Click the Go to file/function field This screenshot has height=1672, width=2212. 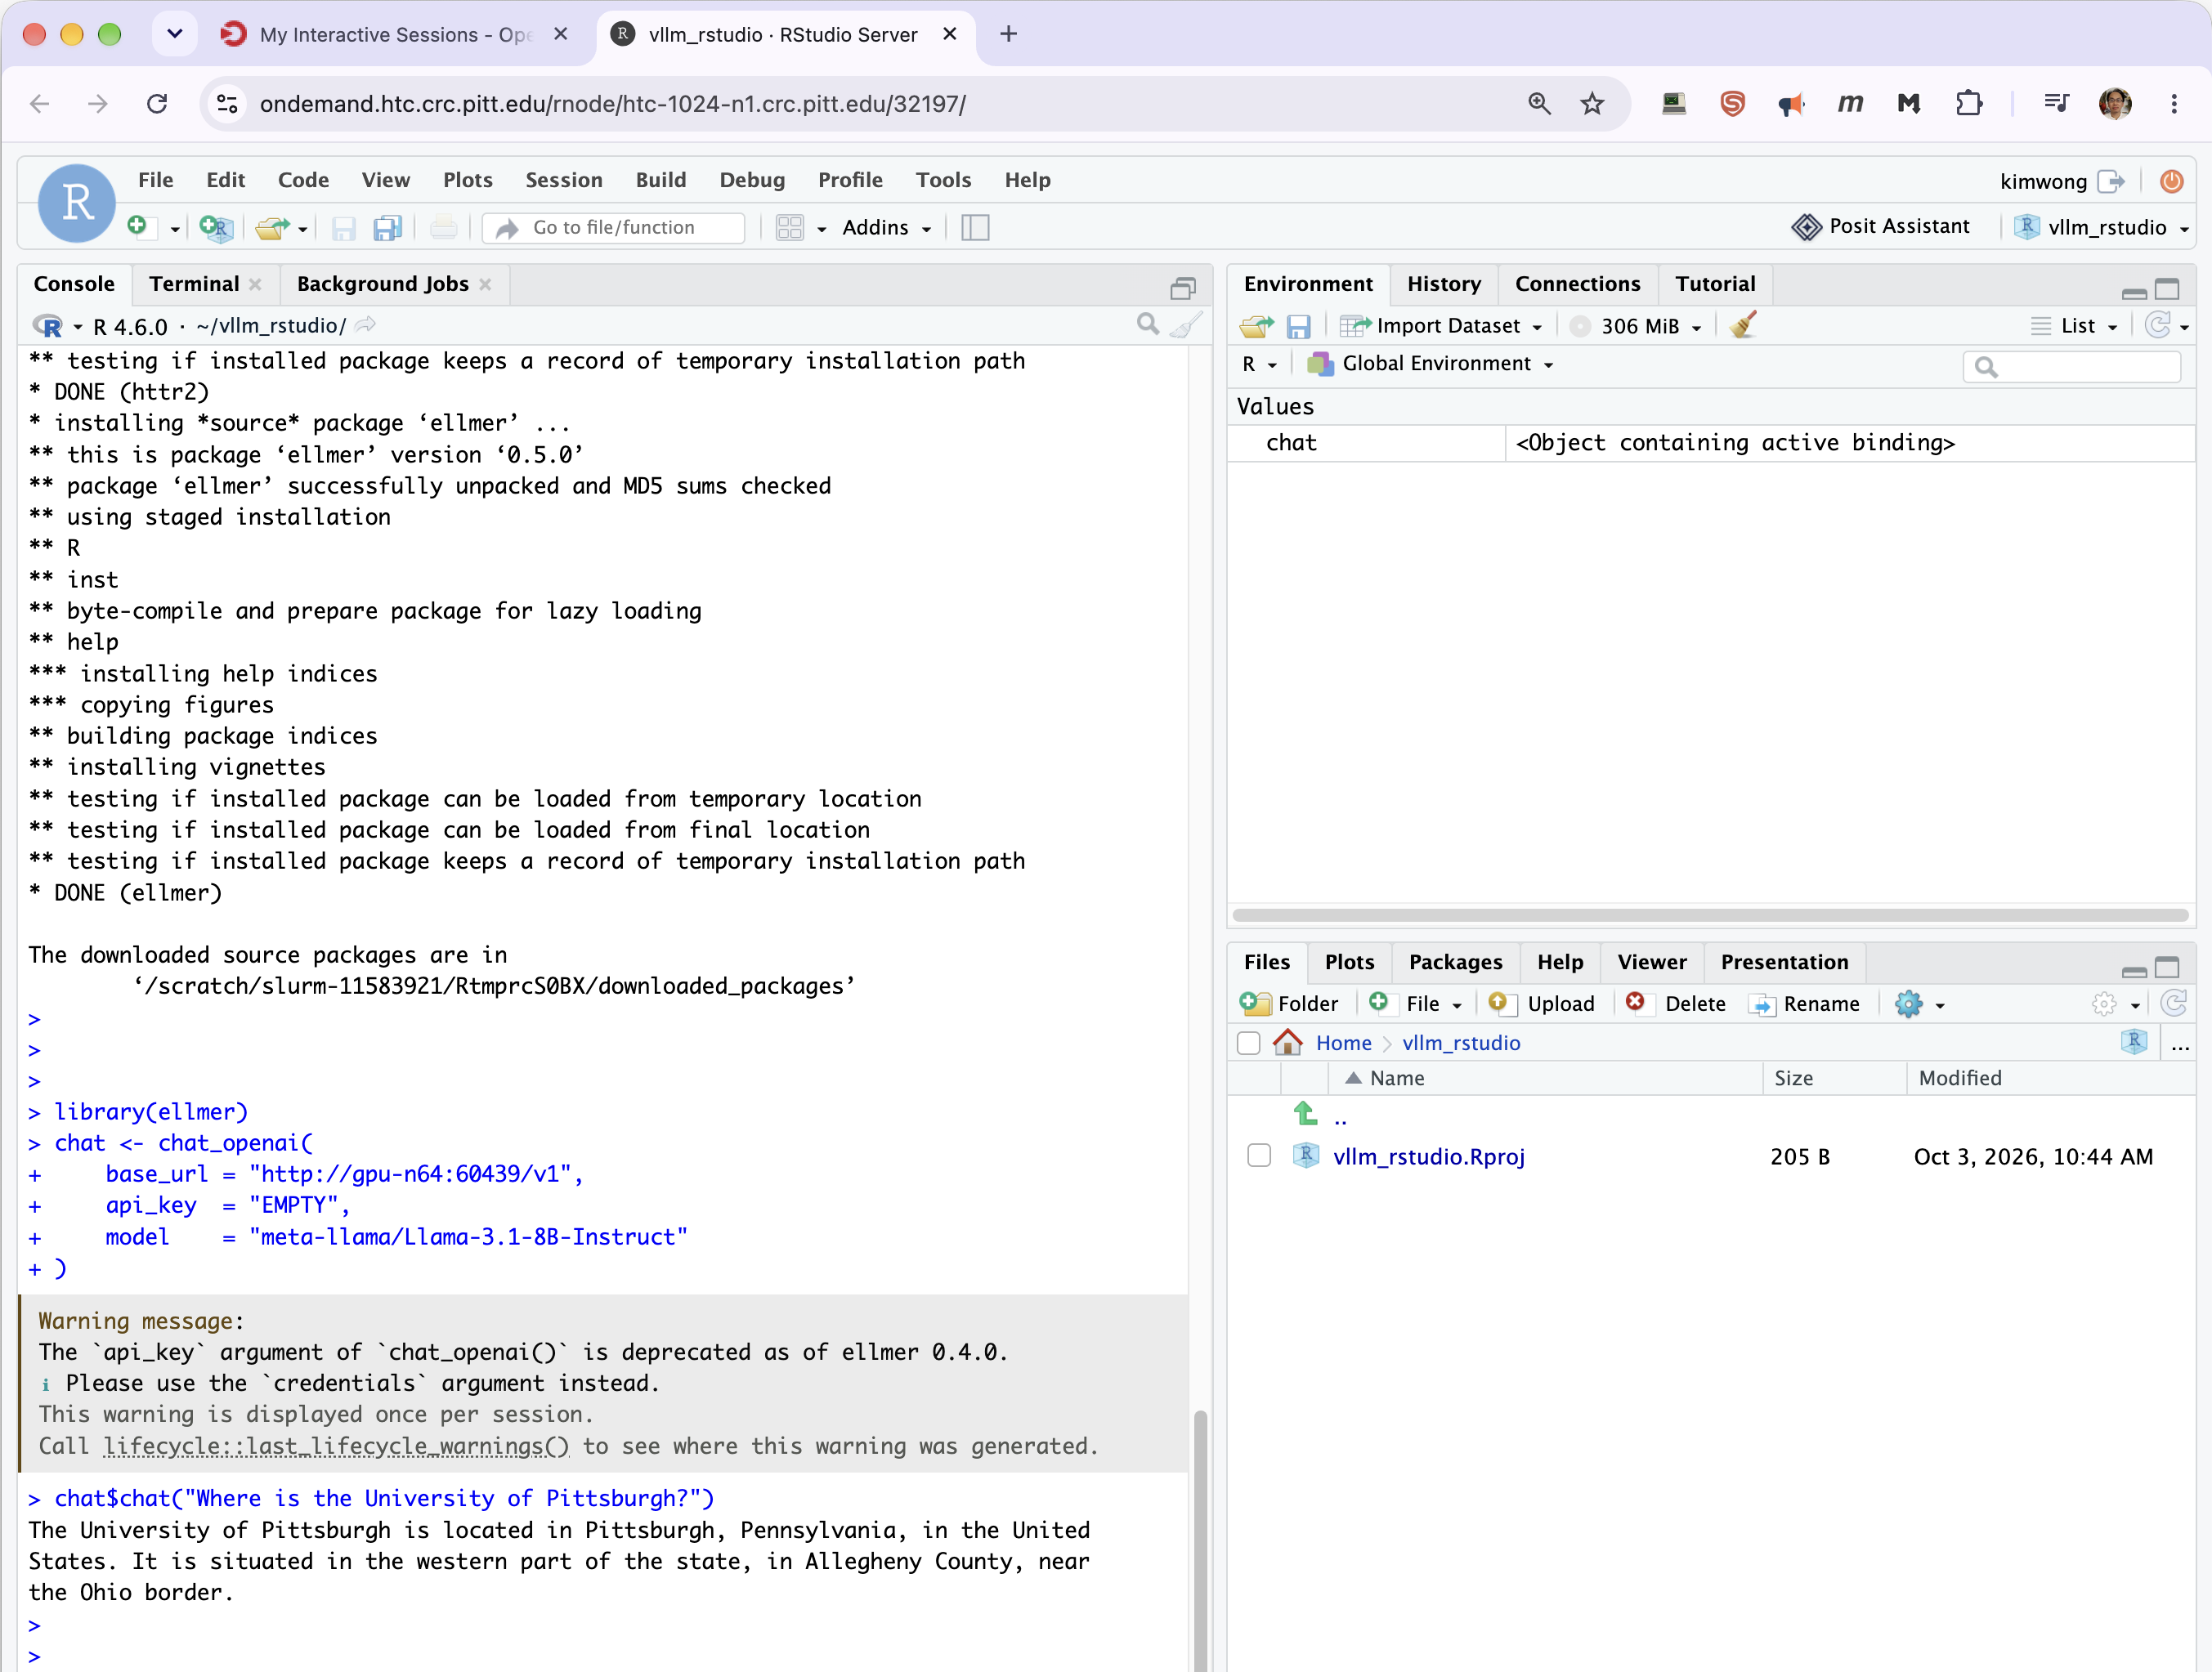point(614,228)
